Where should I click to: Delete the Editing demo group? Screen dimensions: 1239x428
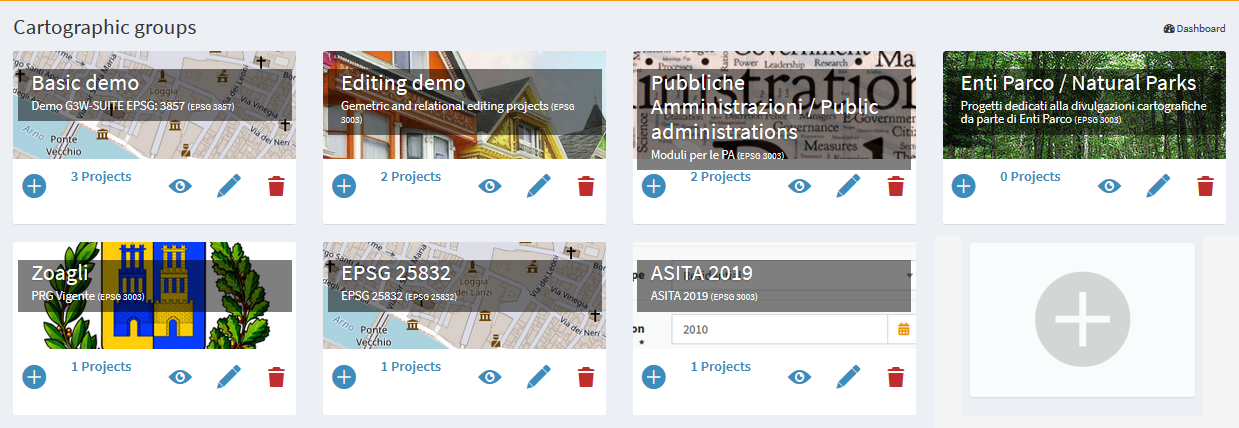586,186
